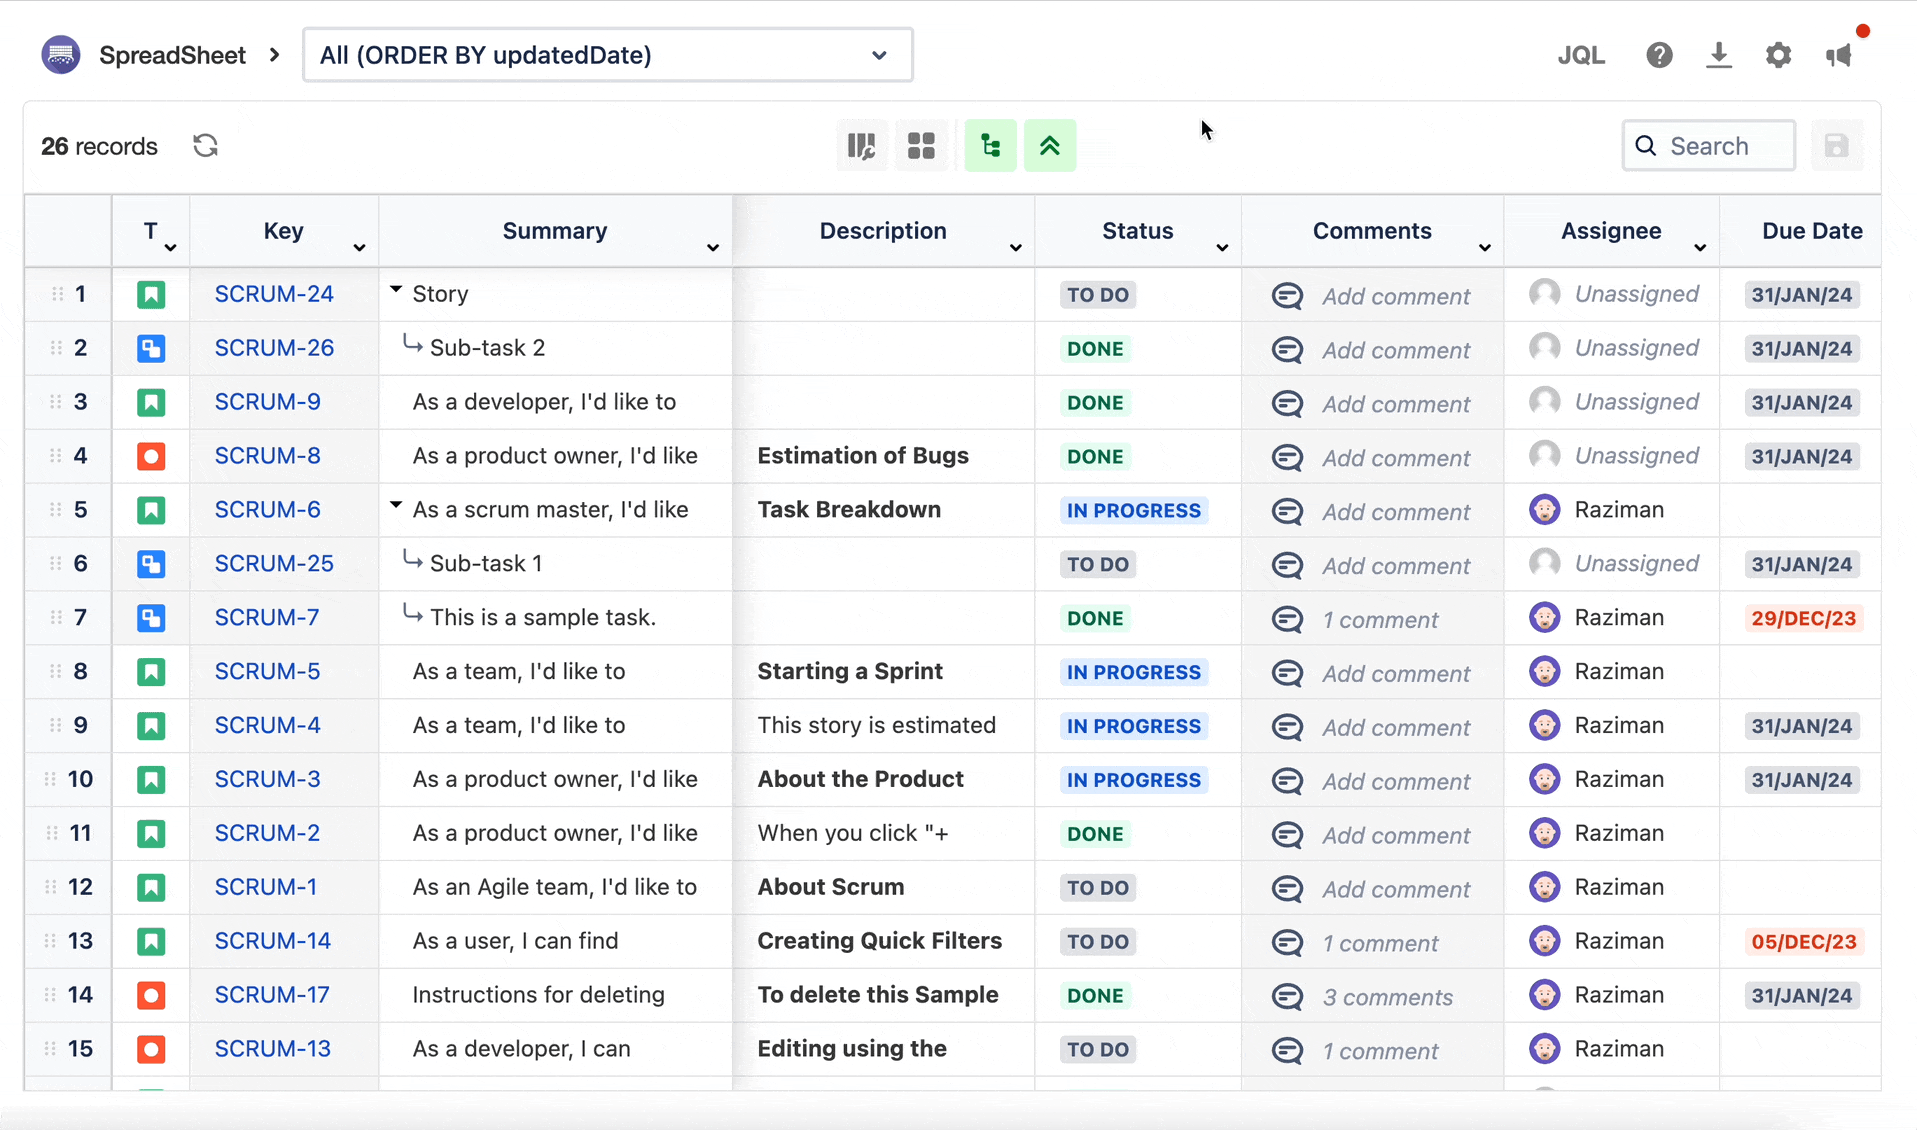Open the Status column header dropdown
Image resolution: width=1917 pixels, height=1130 pixels.
1222,247
